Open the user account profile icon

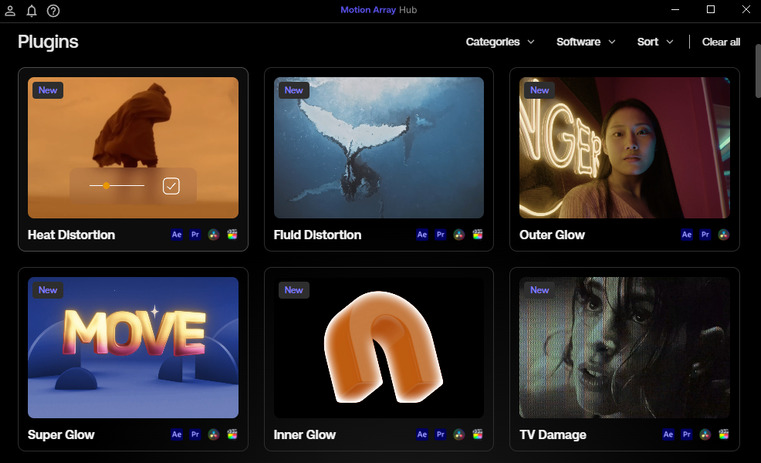pyautogui.click(x=11, y=11)
